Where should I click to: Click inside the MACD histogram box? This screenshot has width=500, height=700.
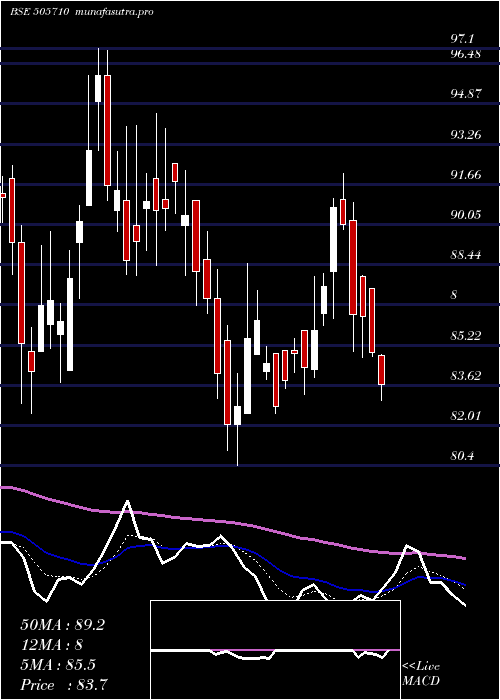pyautogui.click(x=275, y=650)
